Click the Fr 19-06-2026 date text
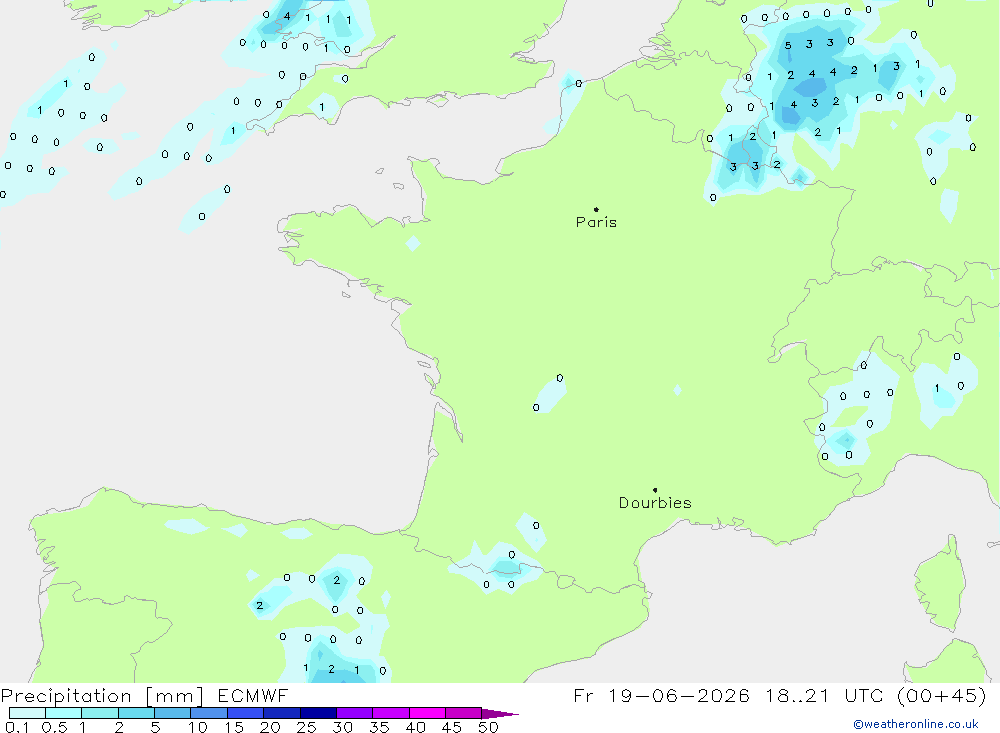Viewport: 1000px width, 733px height. pyautogui.click(x=661, y=695)
